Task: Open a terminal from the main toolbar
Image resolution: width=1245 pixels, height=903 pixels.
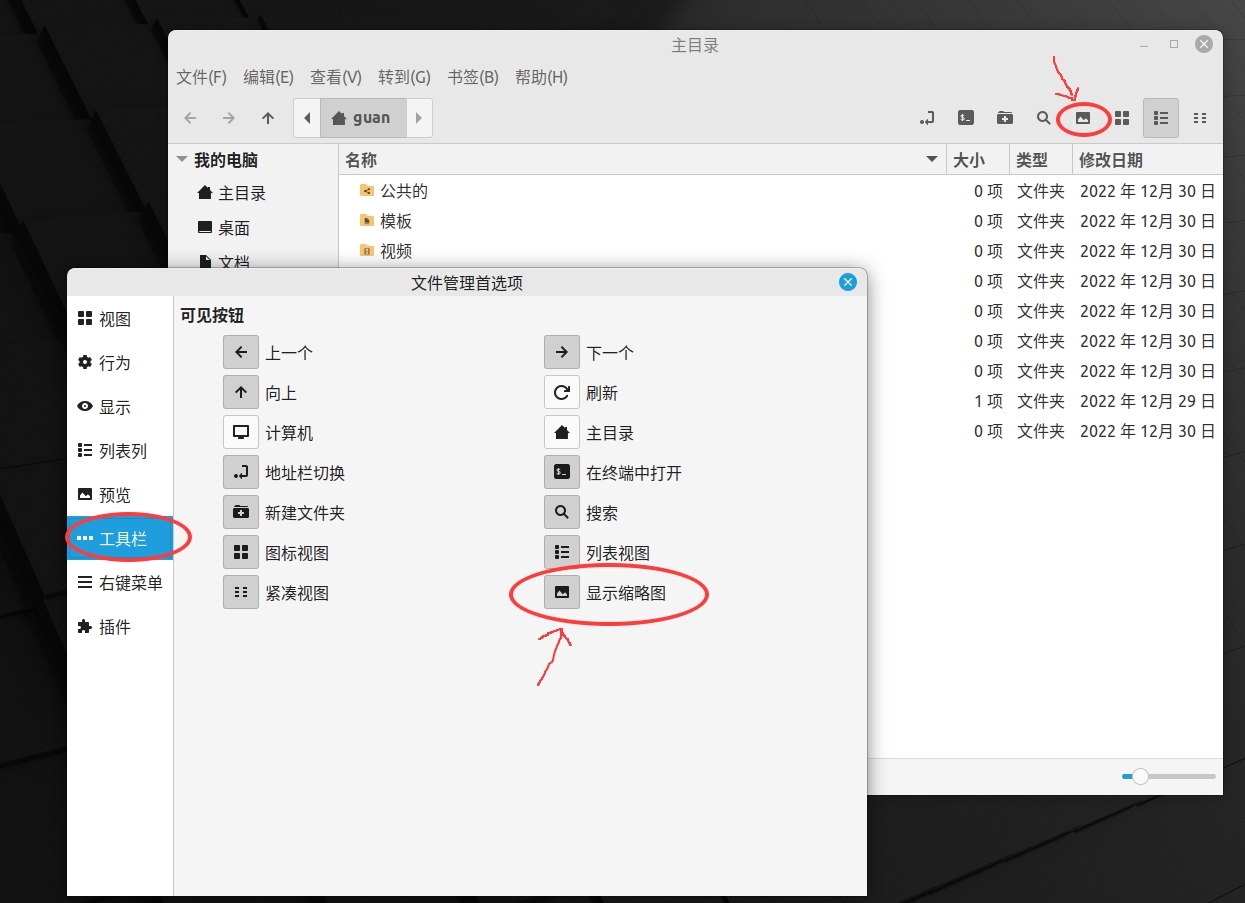Action: (x=965, y=117)
